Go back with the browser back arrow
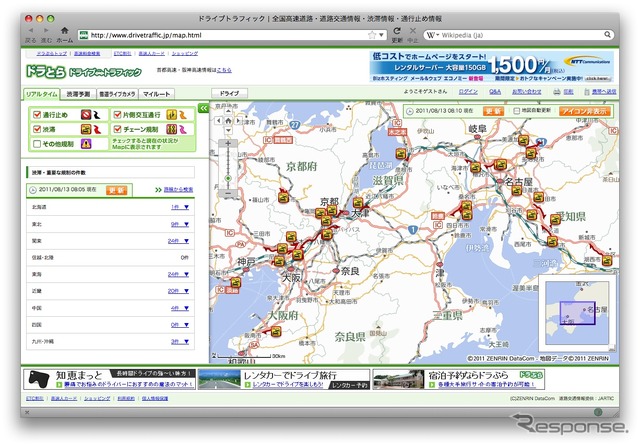Image resolution: width=640 pixels, height=446 pixels. click(30, 30)
